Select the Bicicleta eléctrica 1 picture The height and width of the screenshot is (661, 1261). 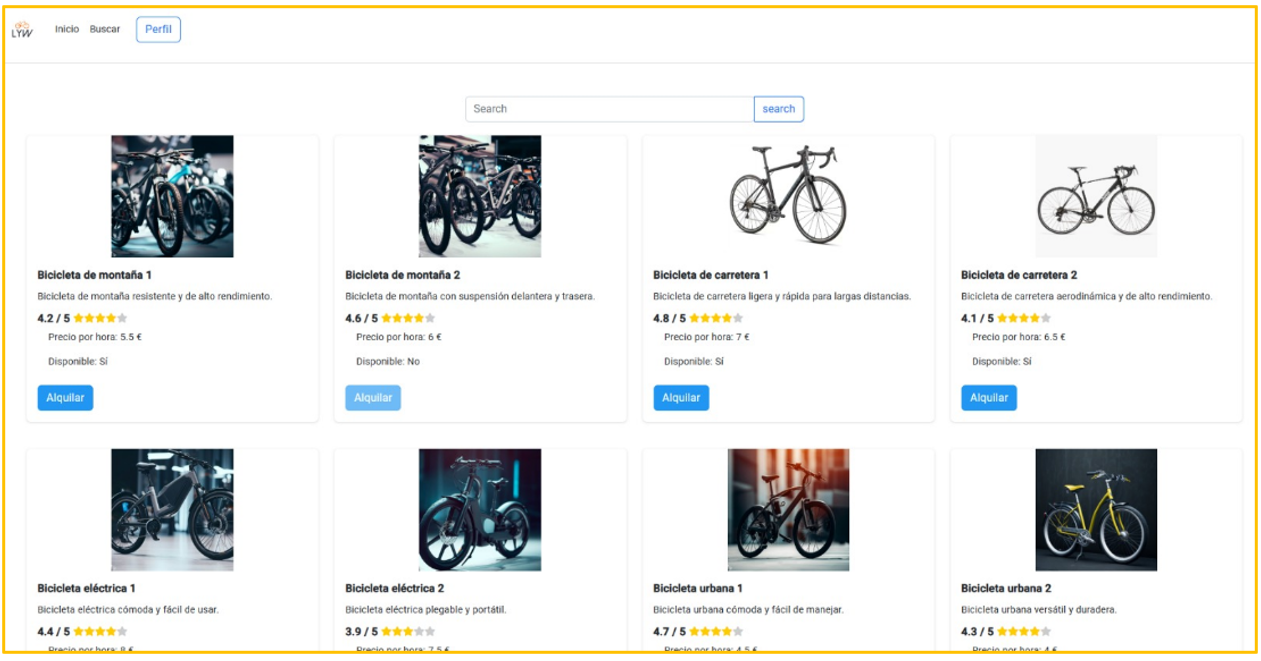tap(172, 510)
